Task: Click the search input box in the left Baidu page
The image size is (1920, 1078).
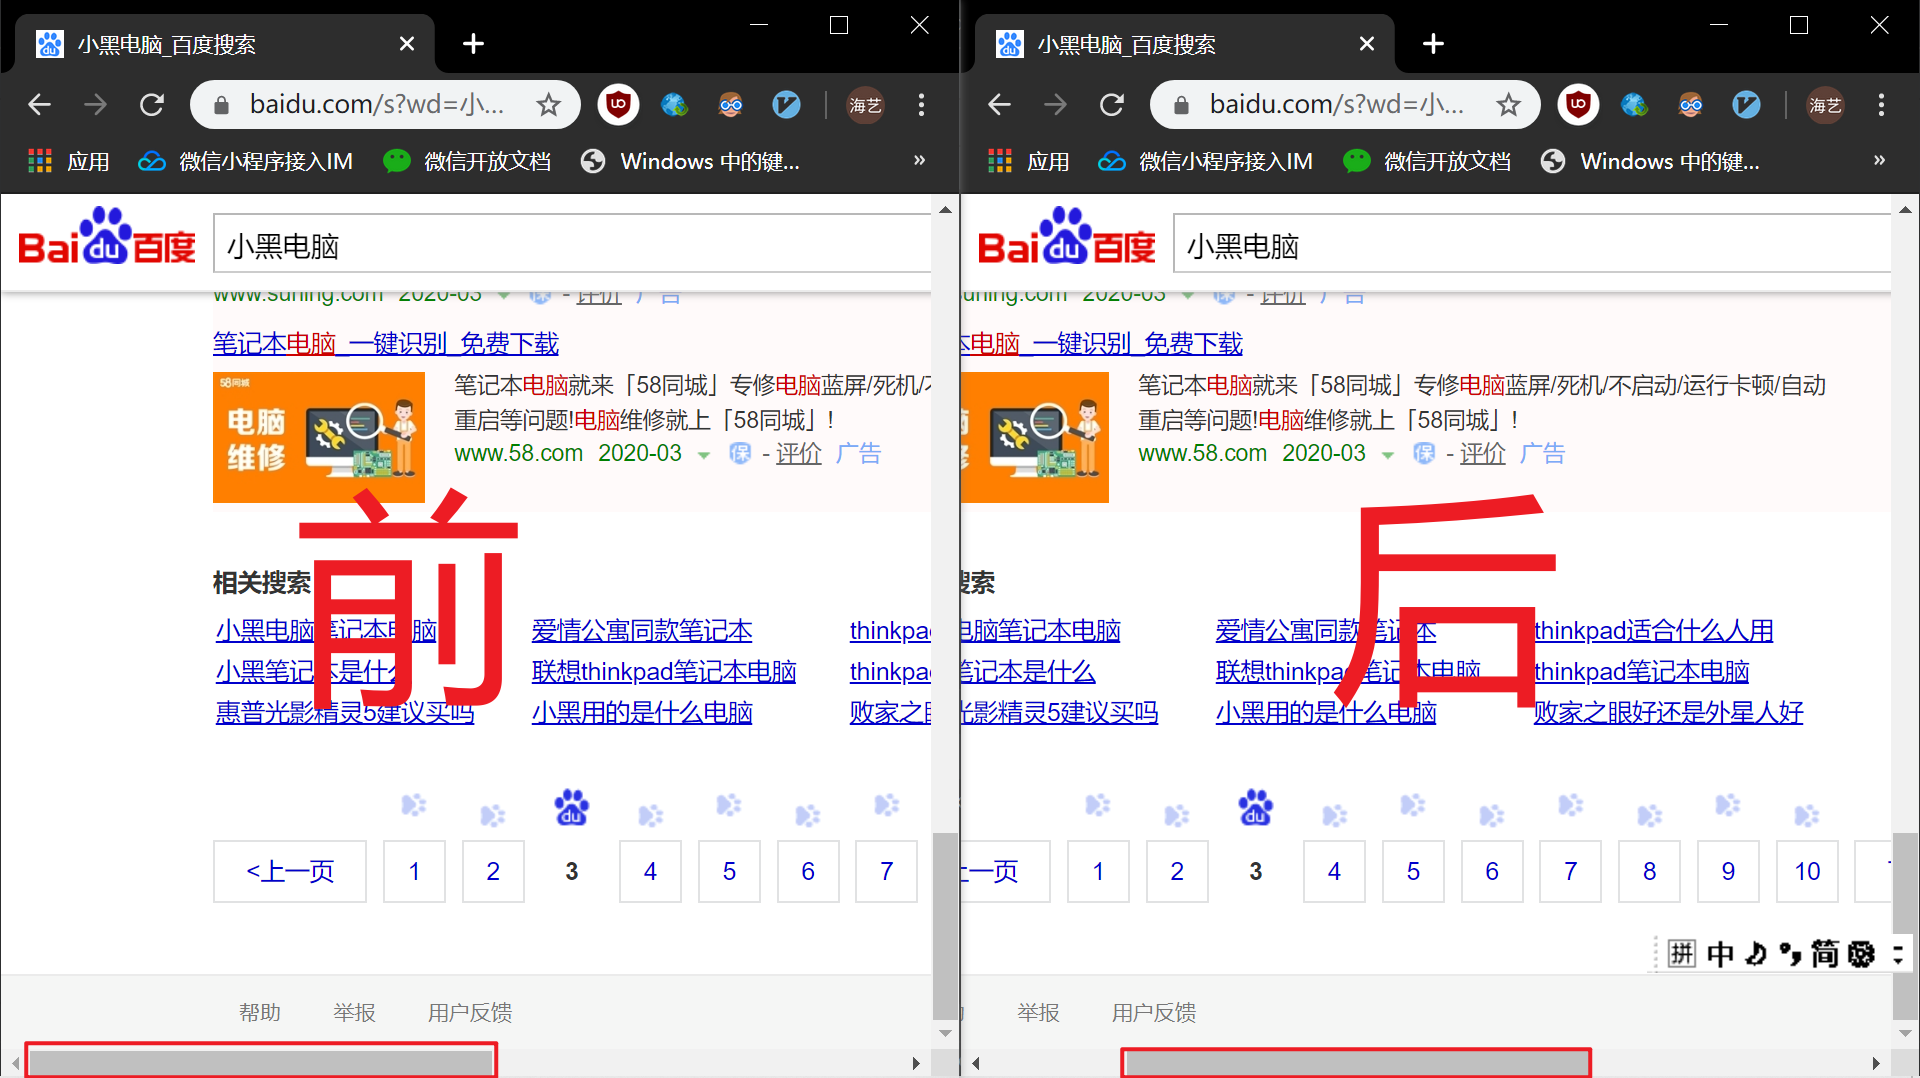Action: click(x=572, y=245)
